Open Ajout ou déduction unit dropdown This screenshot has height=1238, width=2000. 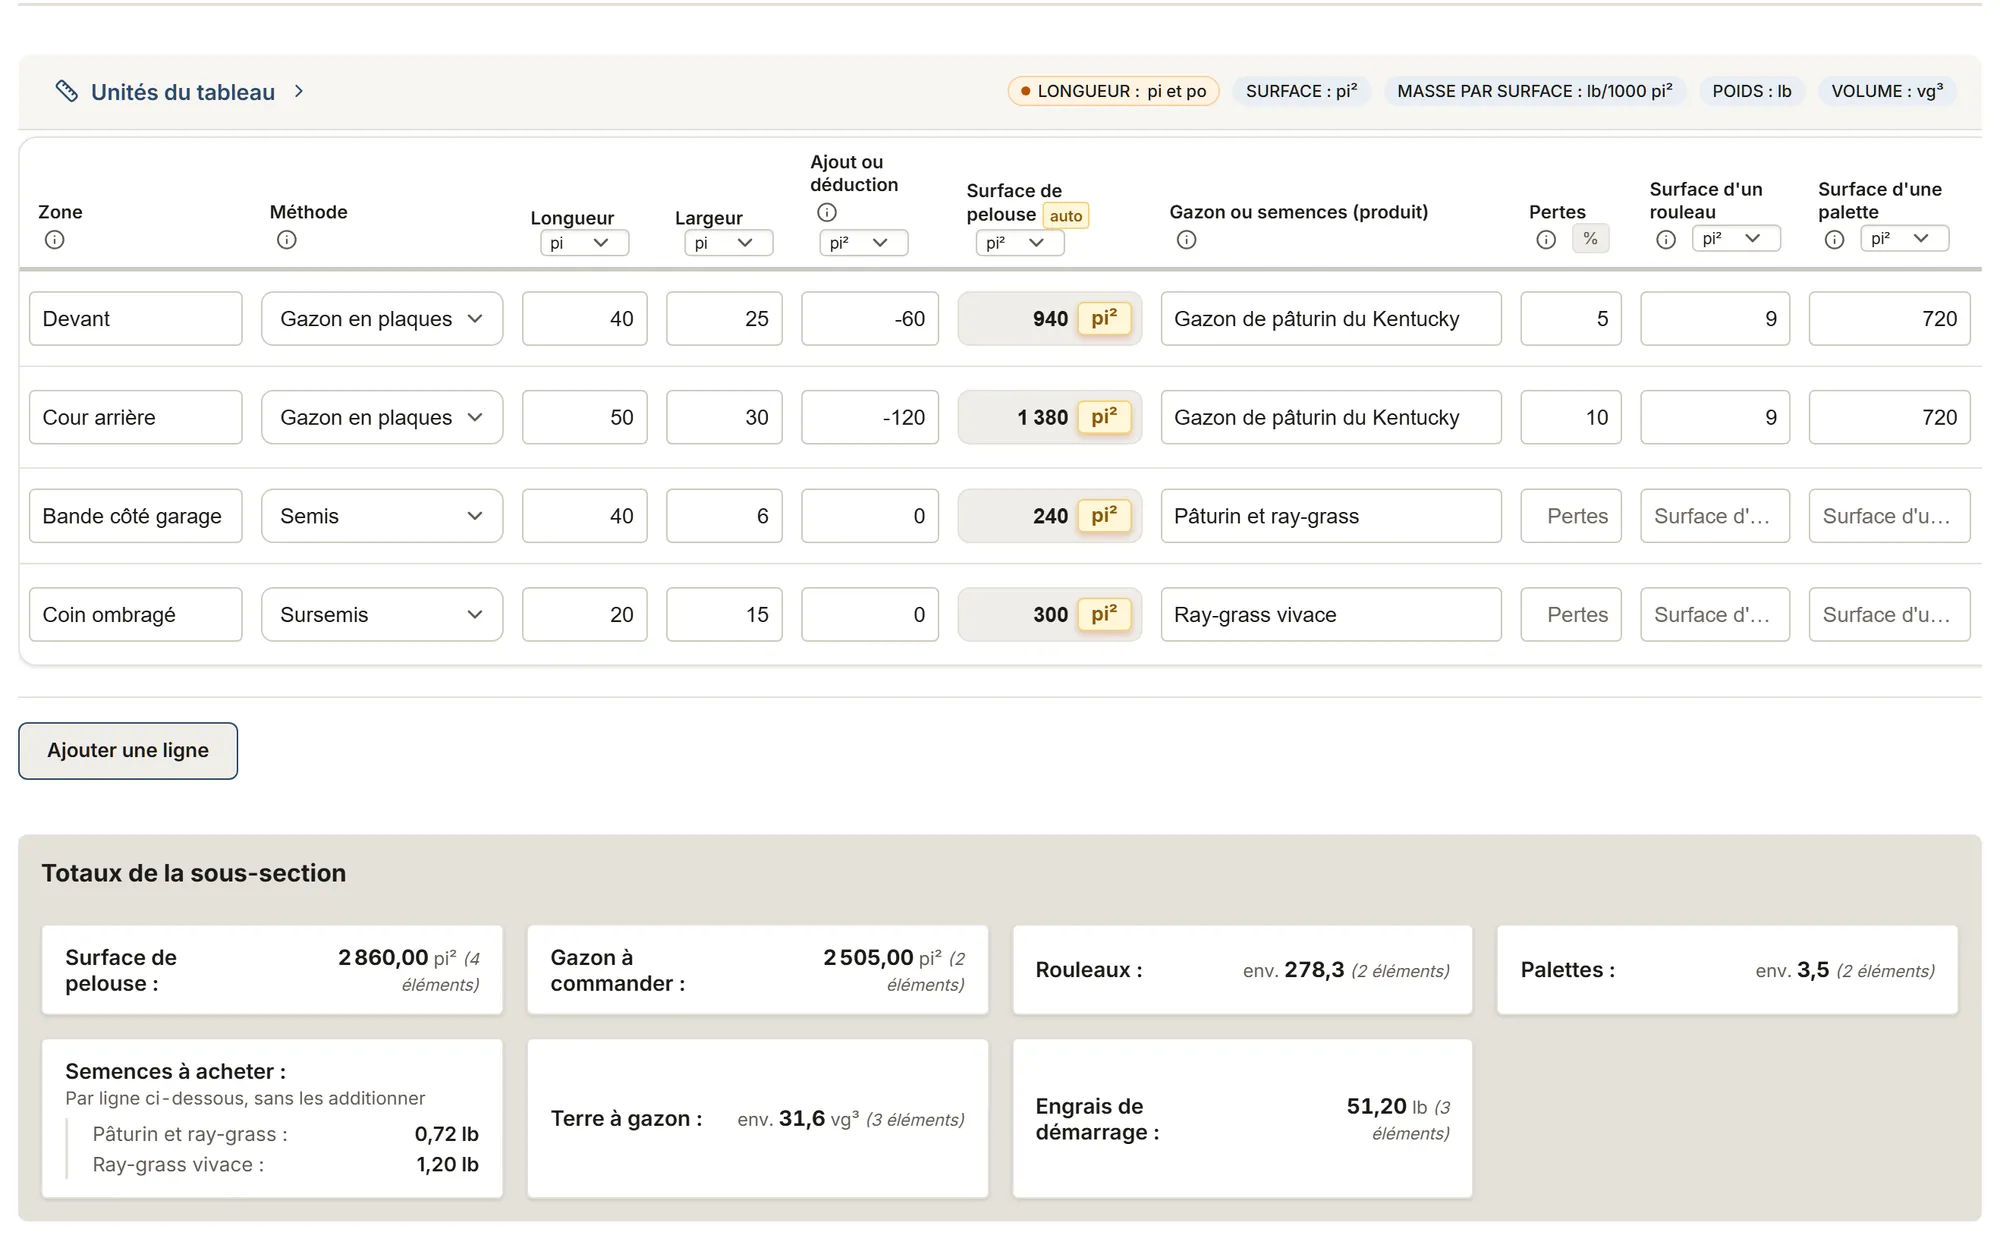[863, 243]
